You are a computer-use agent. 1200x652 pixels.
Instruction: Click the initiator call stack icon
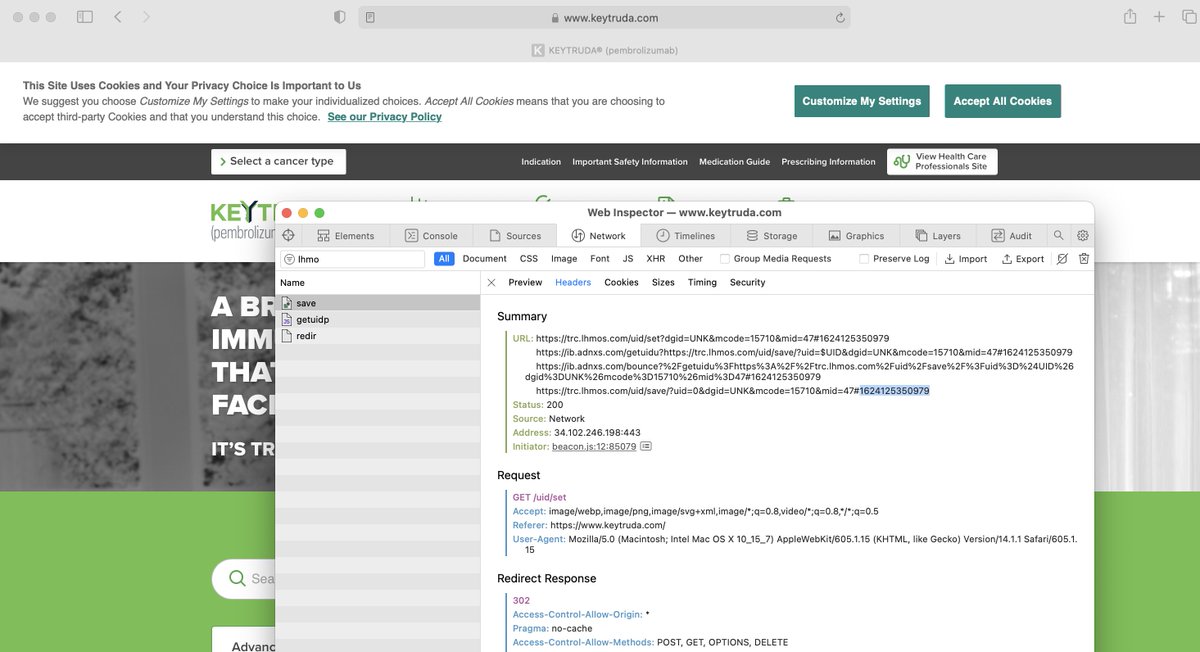[x=646, y=446]
